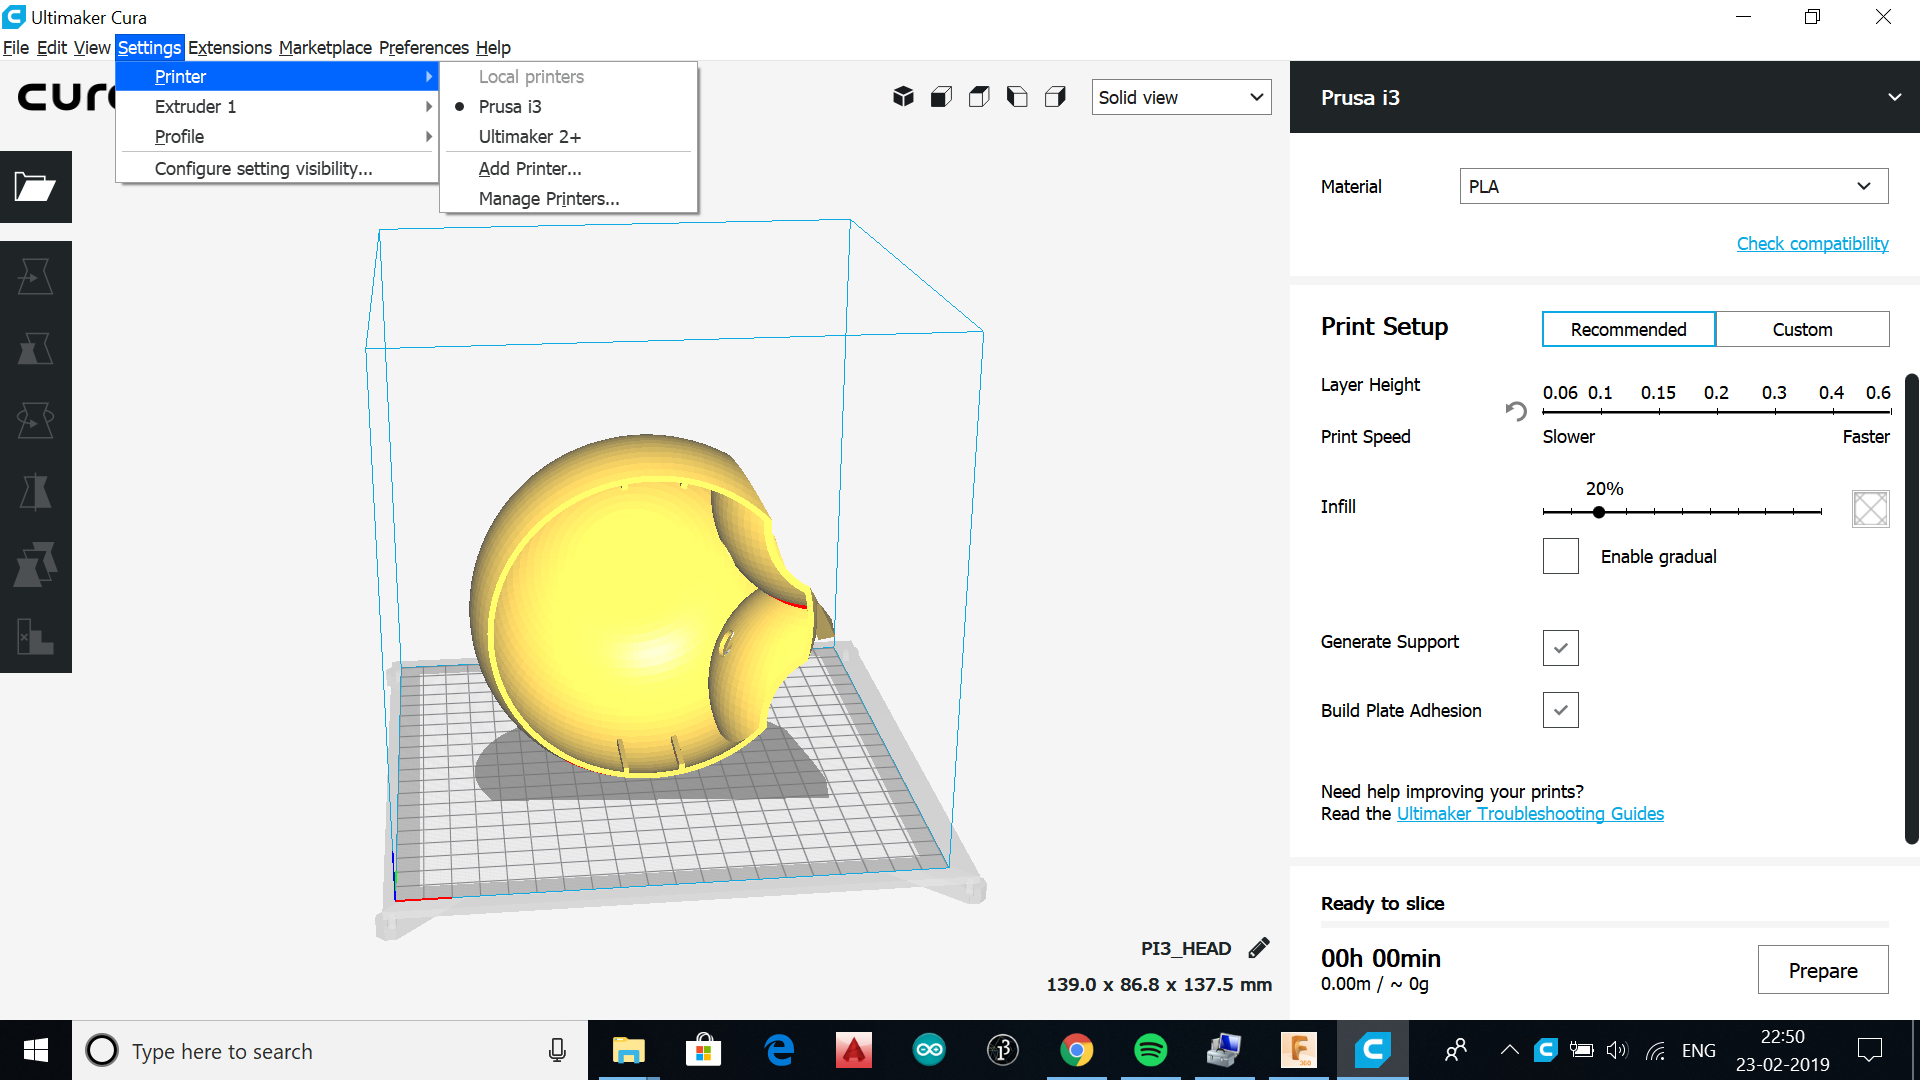
Task: Open the PLA material dropdown
Action: tap(1673, 186)
